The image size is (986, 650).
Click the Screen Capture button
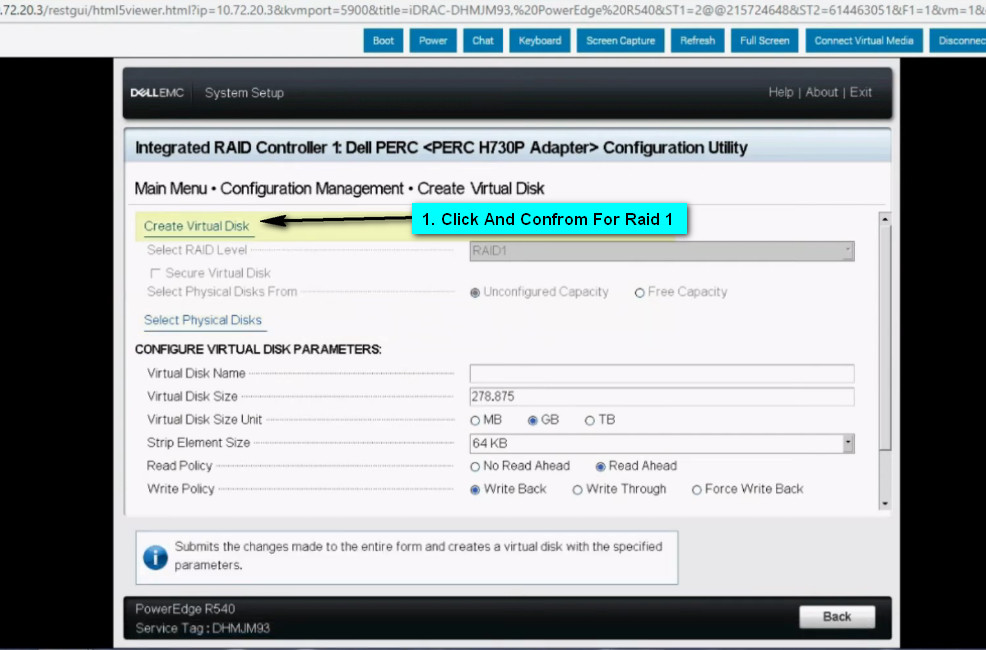[620, 41]
